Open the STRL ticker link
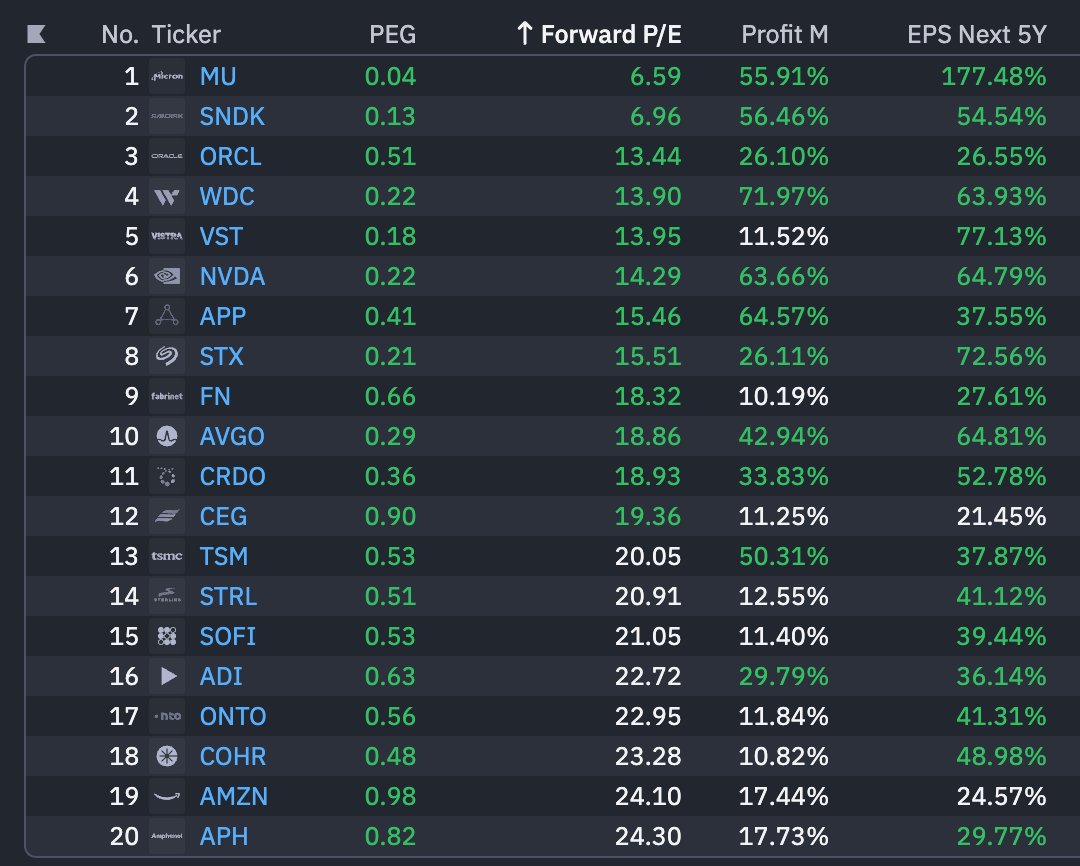The width and height of the screenshot is (1080, 866). pos(228,596)
